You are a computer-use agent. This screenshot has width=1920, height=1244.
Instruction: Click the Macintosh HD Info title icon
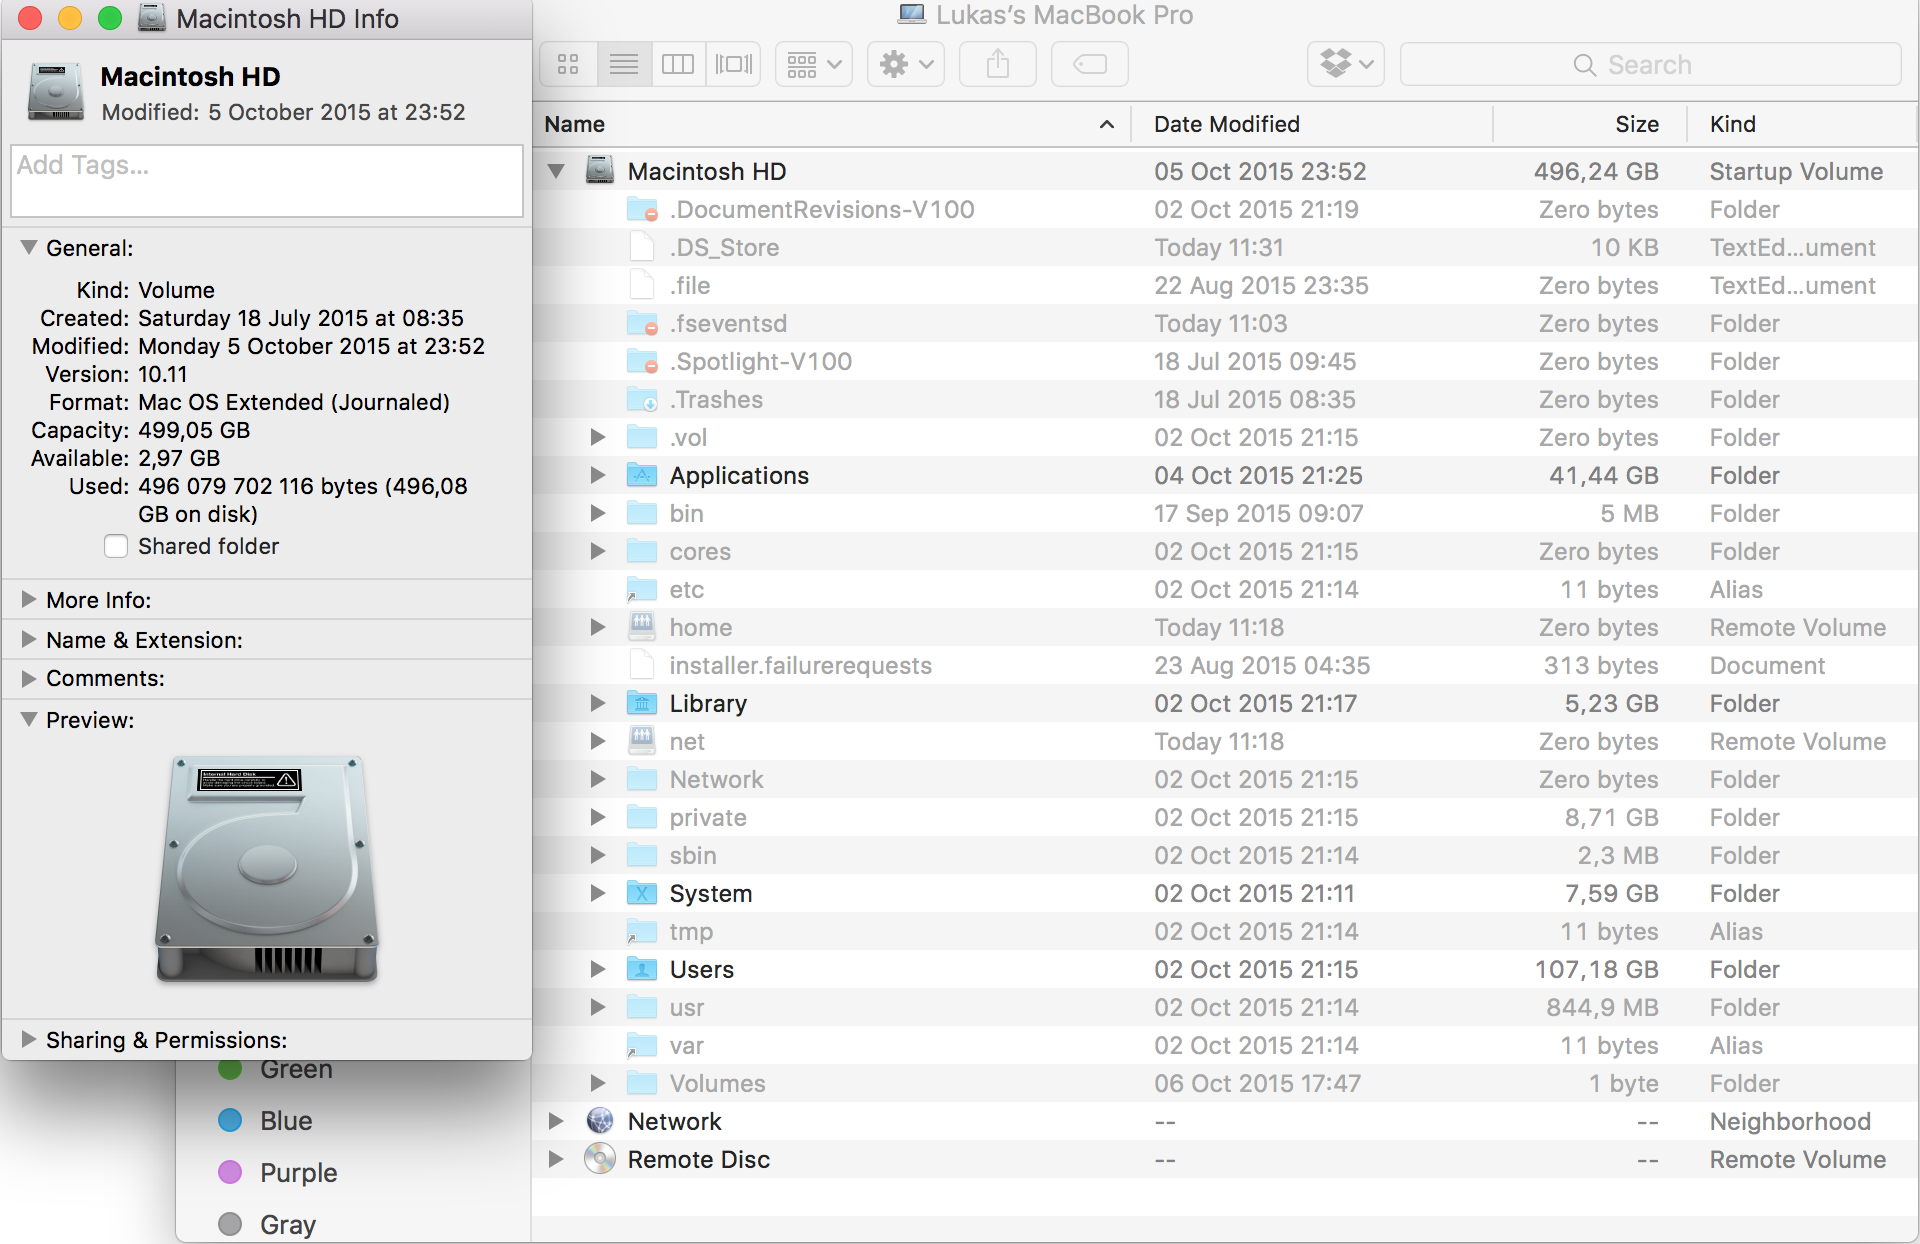coord(151,18)
